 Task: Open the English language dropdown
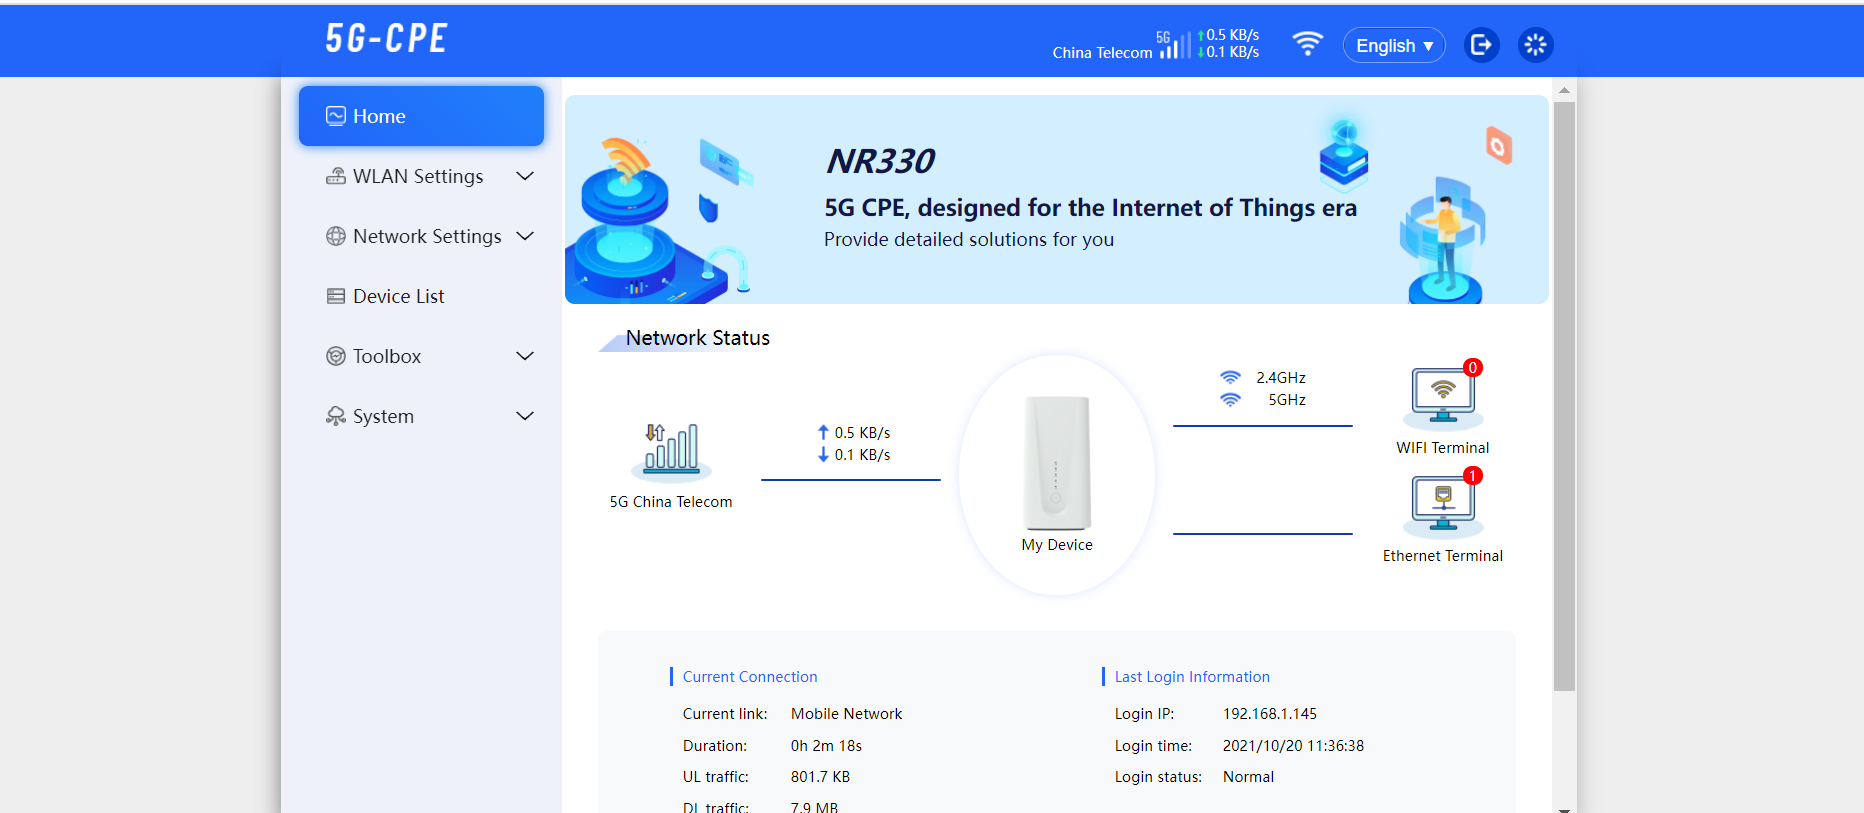pyautogui.click(x=1393, y=45)
